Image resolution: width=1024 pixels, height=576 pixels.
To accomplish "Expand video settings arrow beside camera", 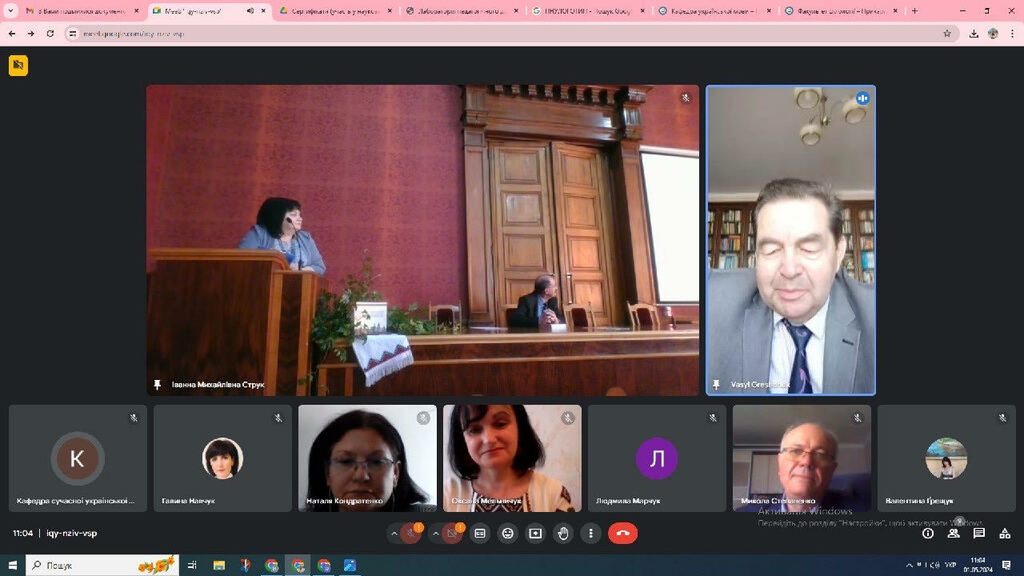I will point(435,533).
